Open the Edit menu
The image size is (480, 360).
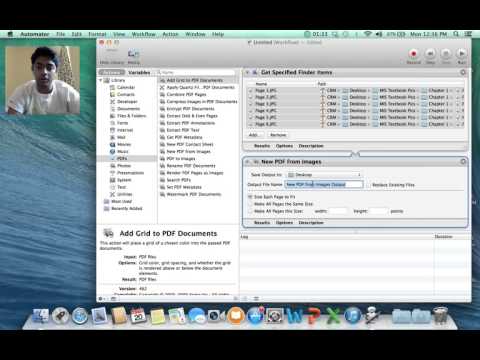tap(77, 34)
